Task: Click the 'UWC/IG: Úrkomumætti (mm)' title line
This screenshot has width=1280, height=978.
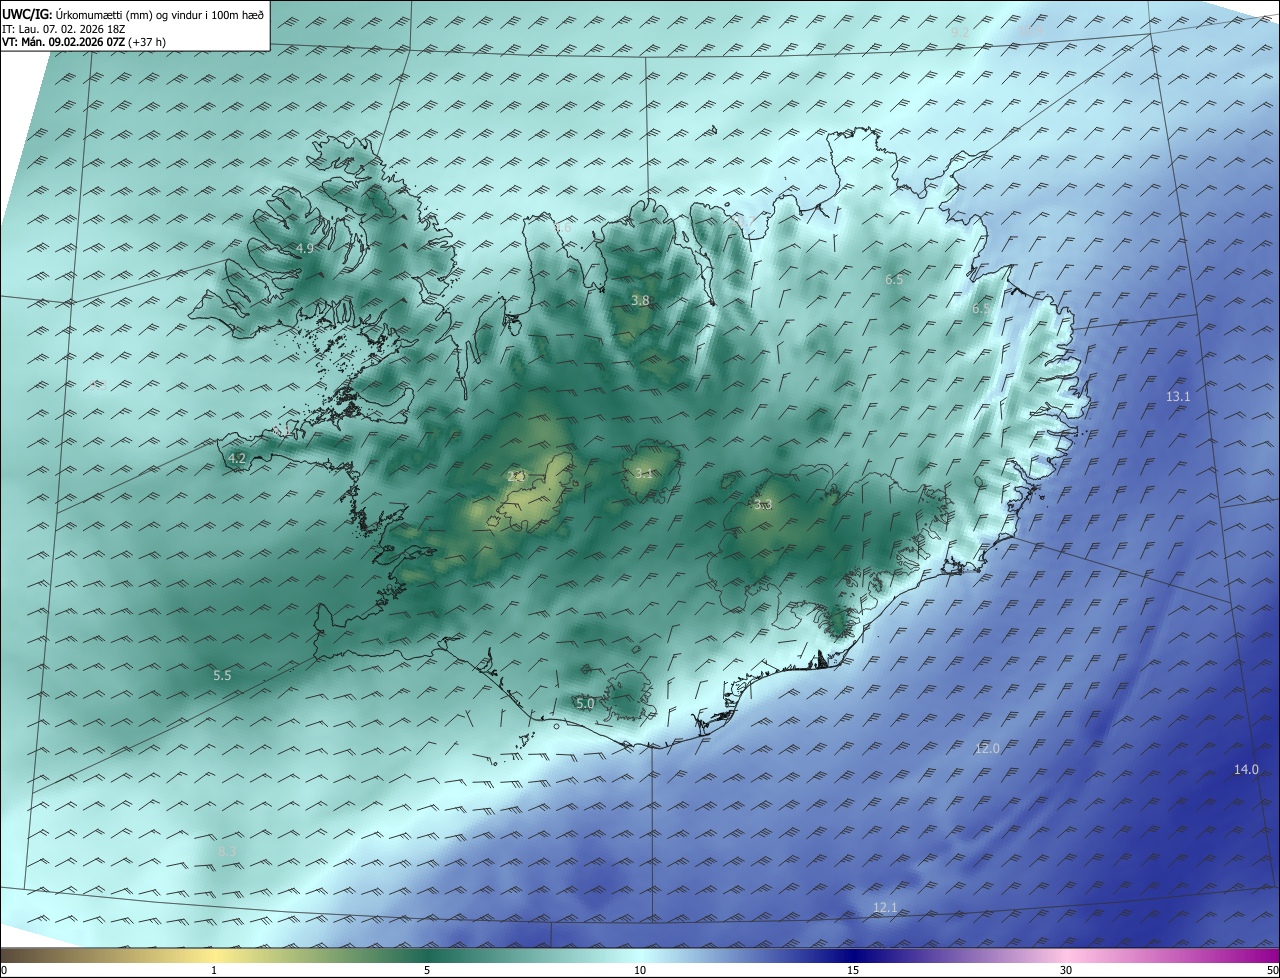Action: click(133, 14)
